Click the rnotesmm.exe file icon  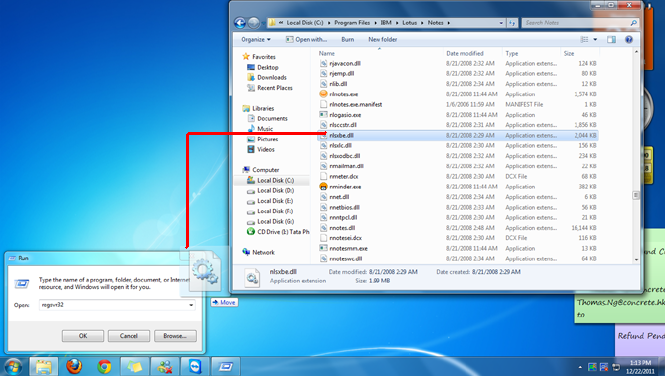324,248
